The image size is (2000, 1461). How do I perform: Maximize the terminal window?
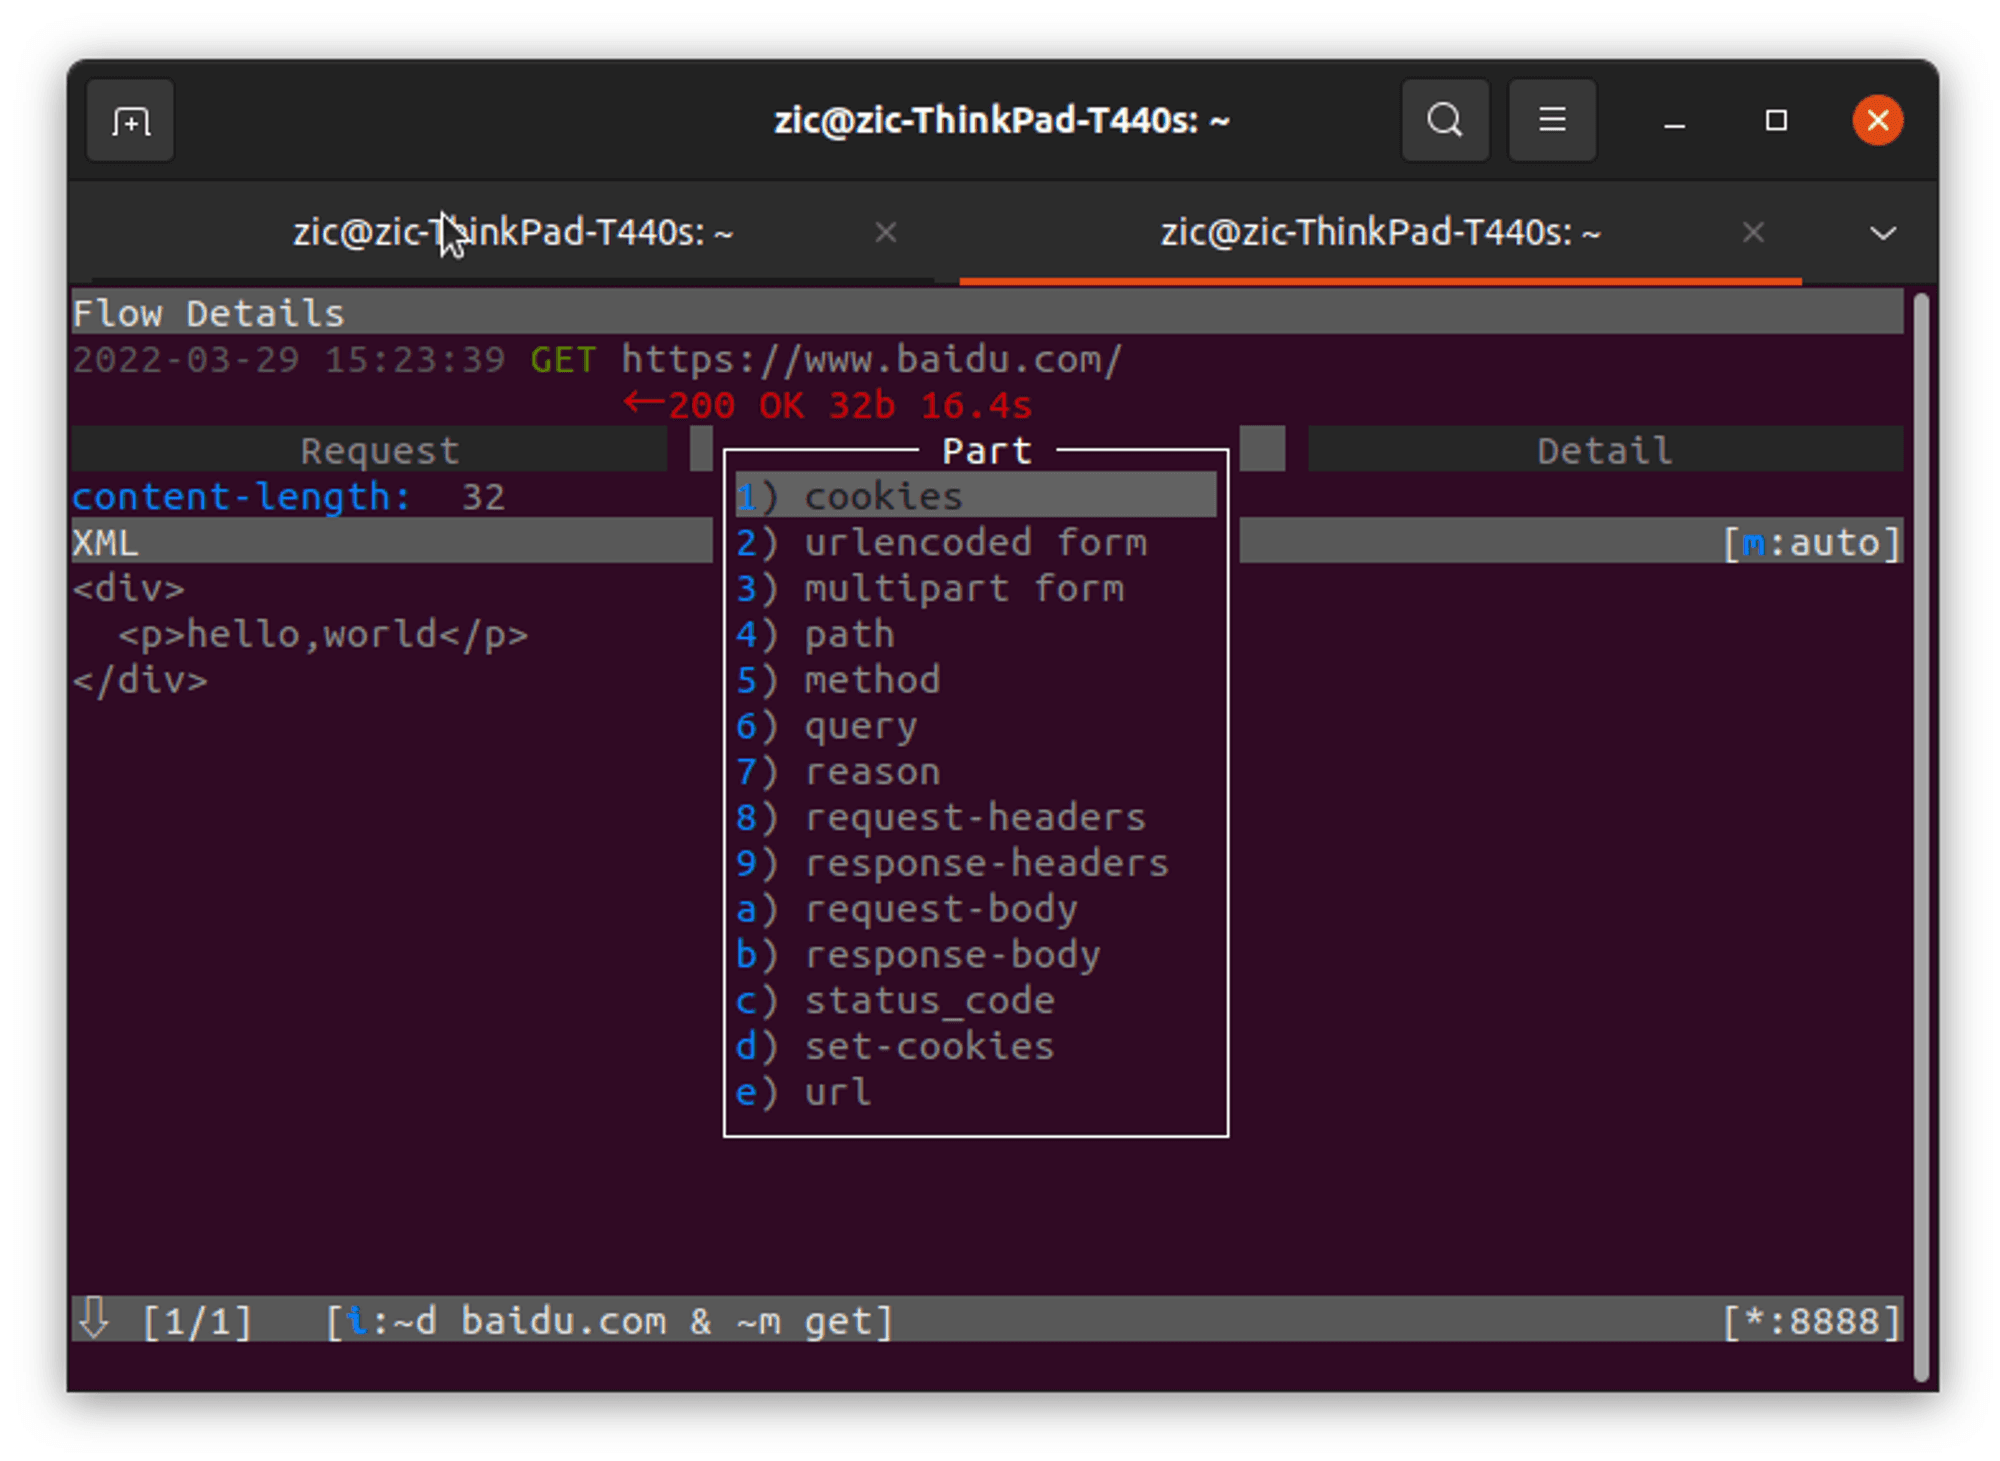click(1776, 121)
